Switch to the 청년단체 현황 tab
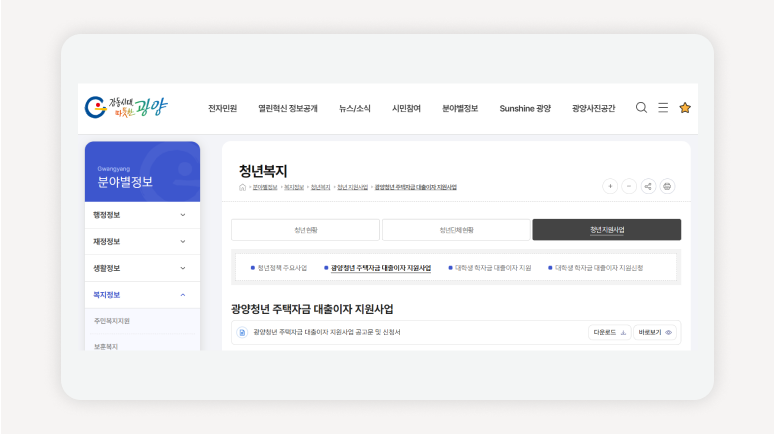The width and height of the screenshot is (774, 434). click(x=456, y=230)
